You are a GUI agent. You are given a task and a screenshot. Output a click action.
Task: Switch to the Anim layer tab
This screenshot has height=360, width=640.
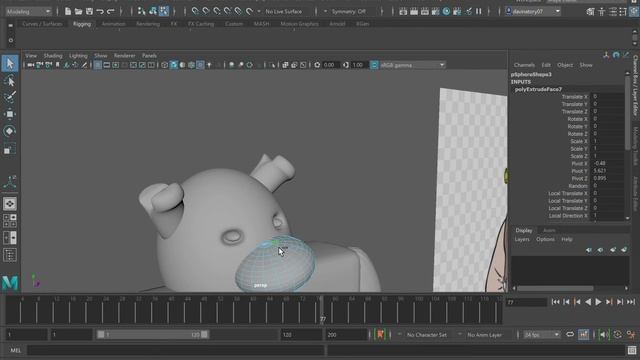coord(549,231)
